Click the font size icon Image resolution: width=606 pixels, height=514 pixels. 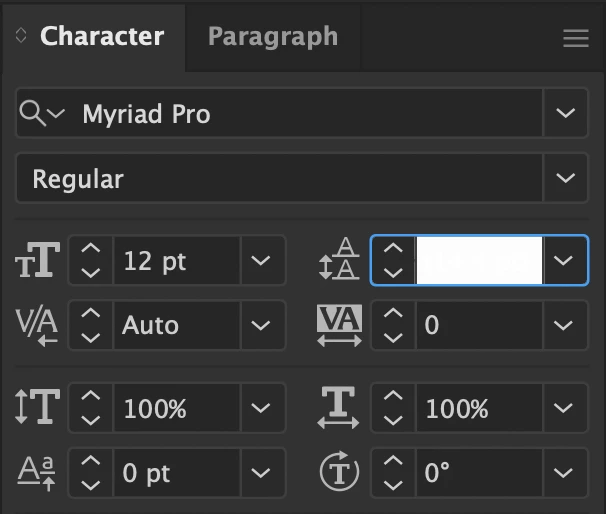click(38, 262)
